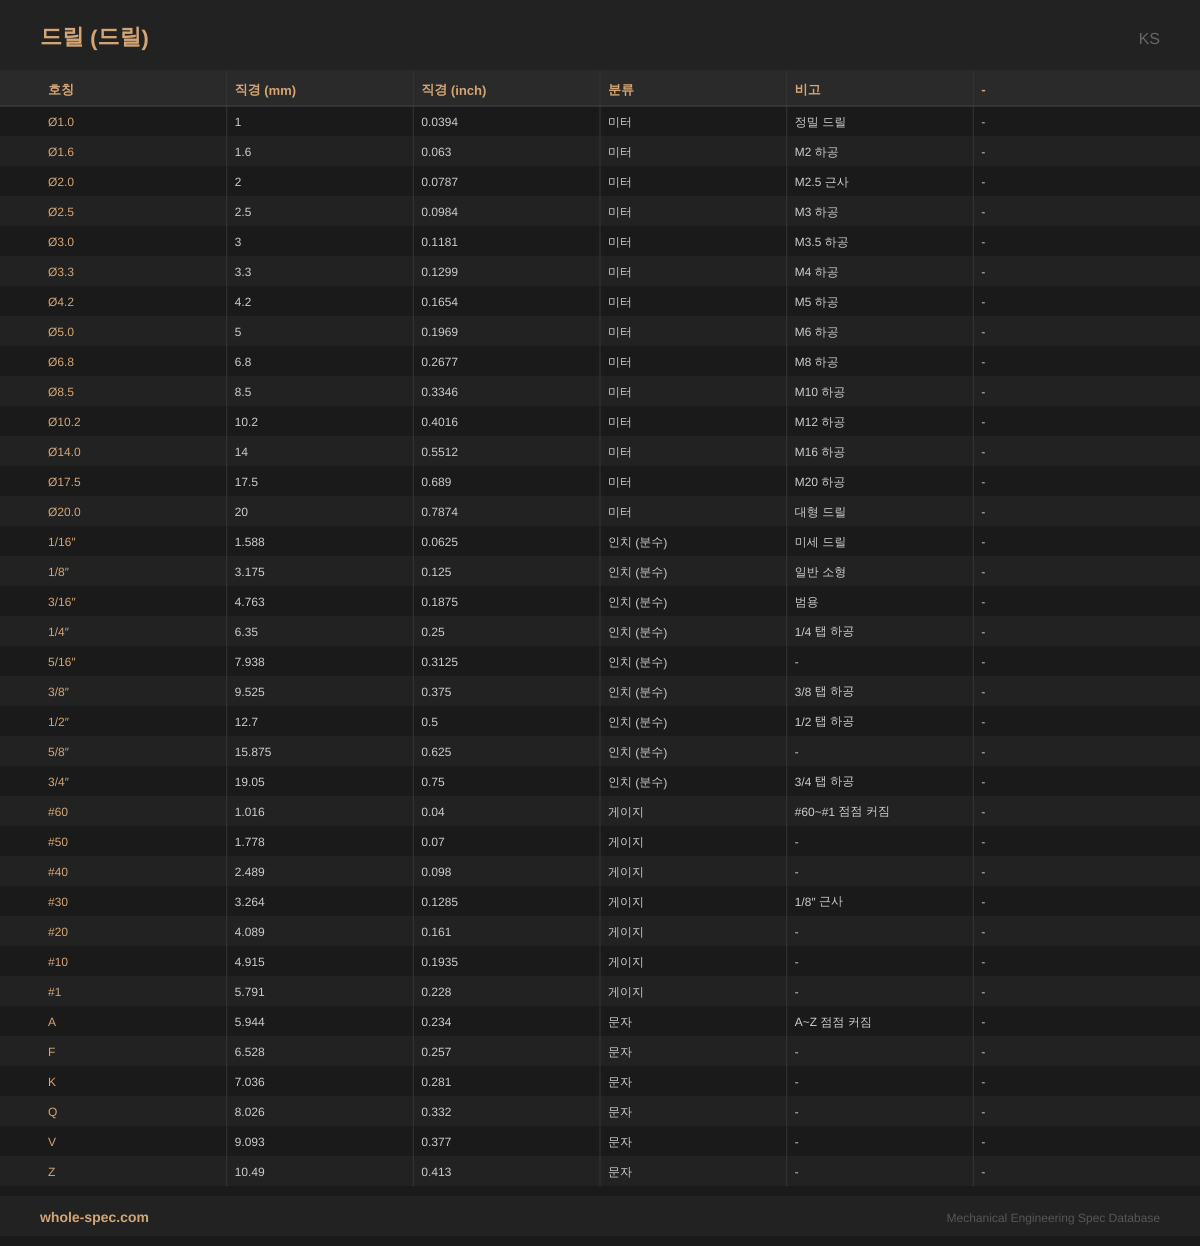The image size is (1200, 1246).
Task: Click the Ø20.0 drill designation
Action: tap(64, 512)
